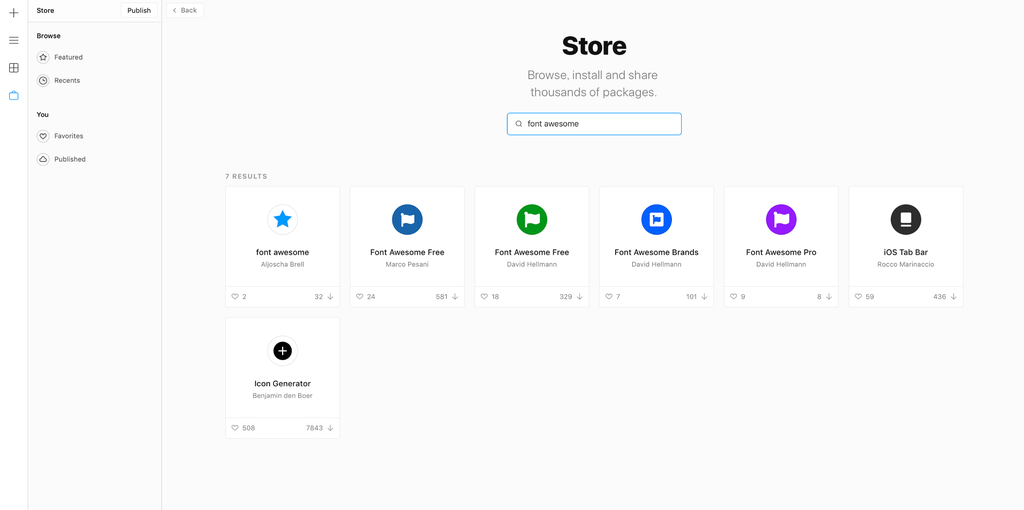Click author name Benjamin den Boer
The image size is (1024, 510).
pos(283,396)
